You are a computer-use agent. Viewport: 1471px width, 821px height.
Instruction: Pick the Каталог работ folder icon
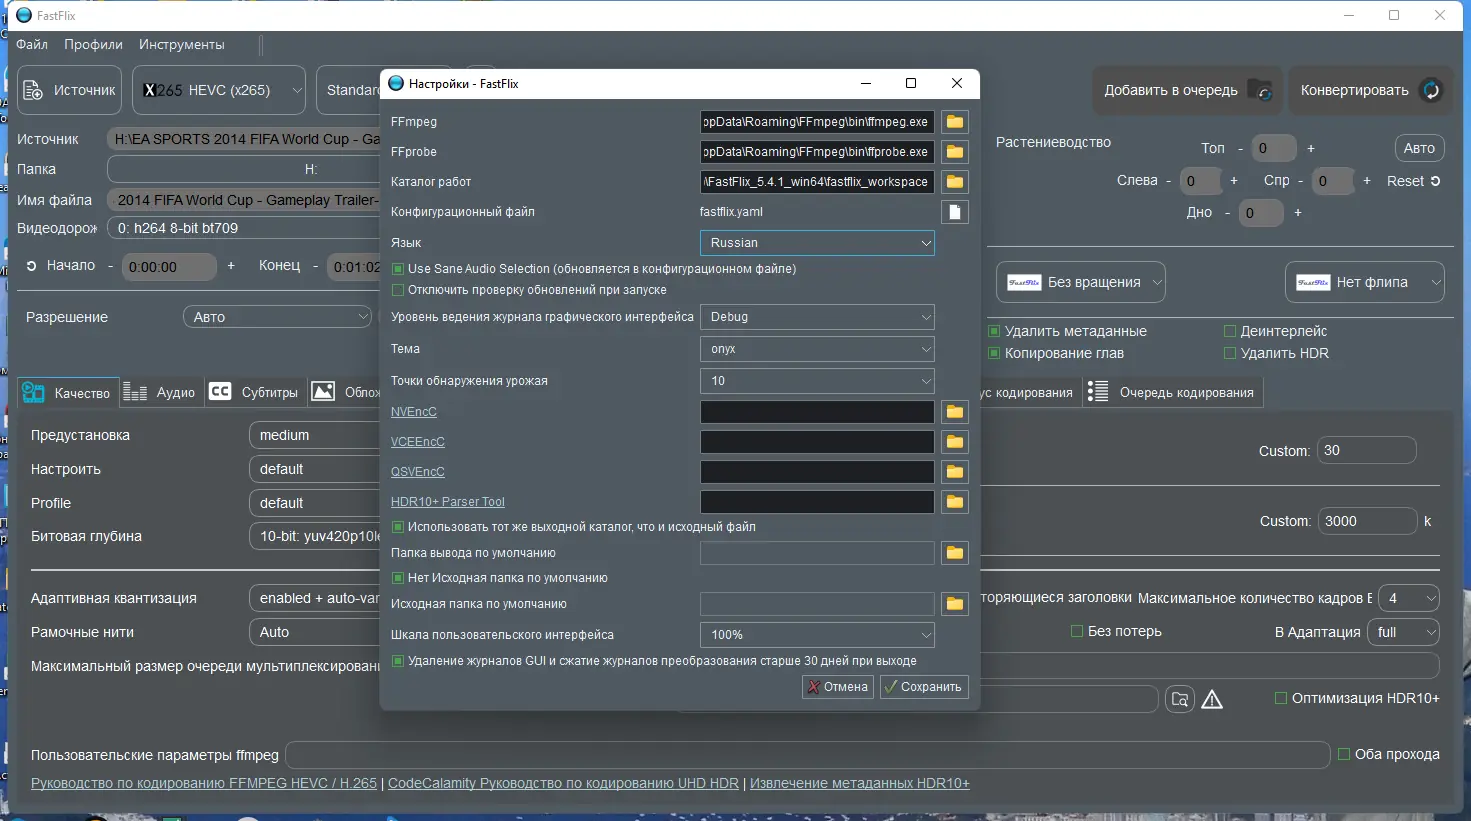pos(955,182)
